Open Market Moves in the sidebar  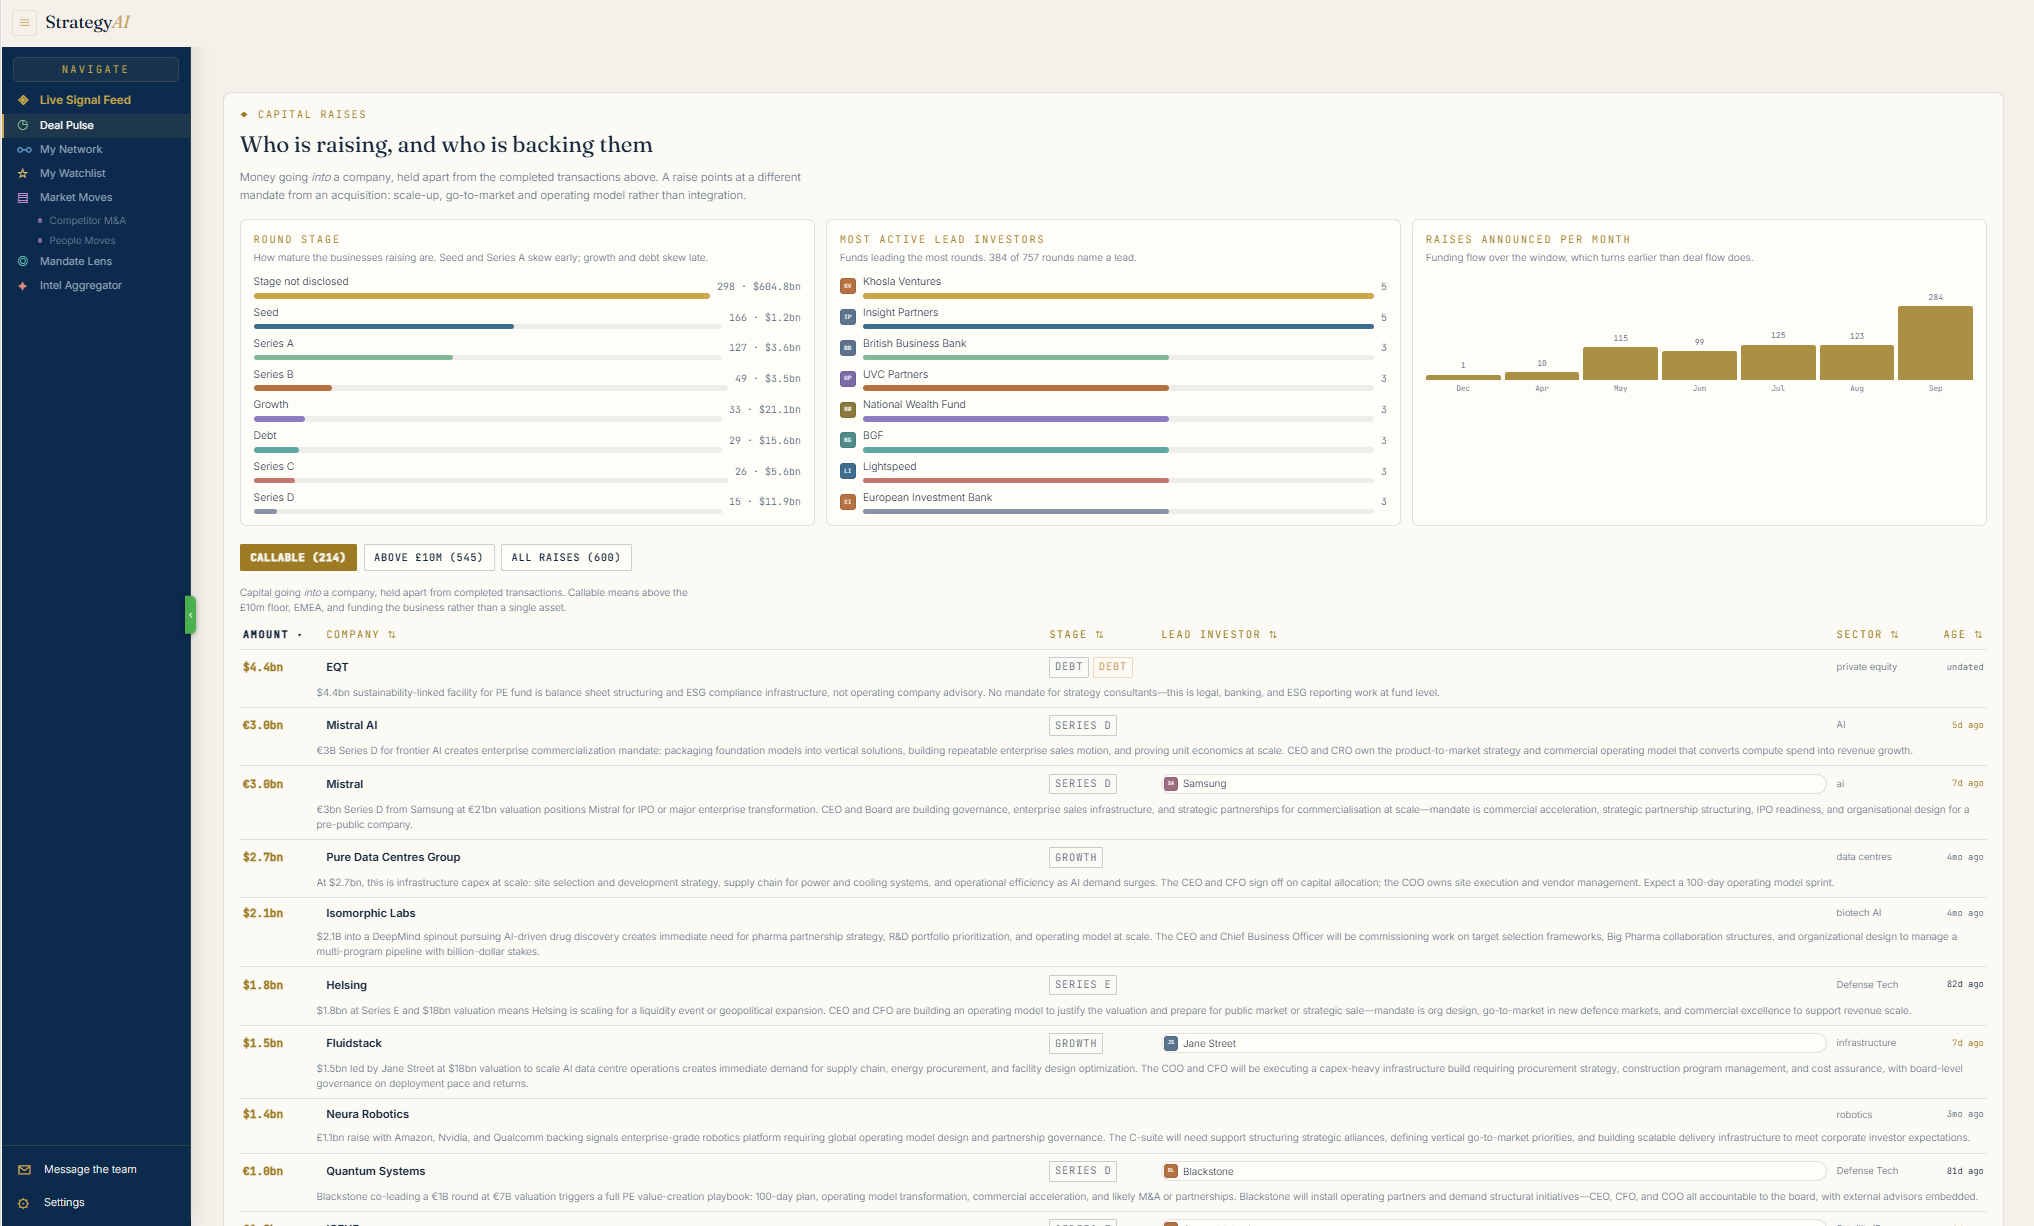[96, 198]
